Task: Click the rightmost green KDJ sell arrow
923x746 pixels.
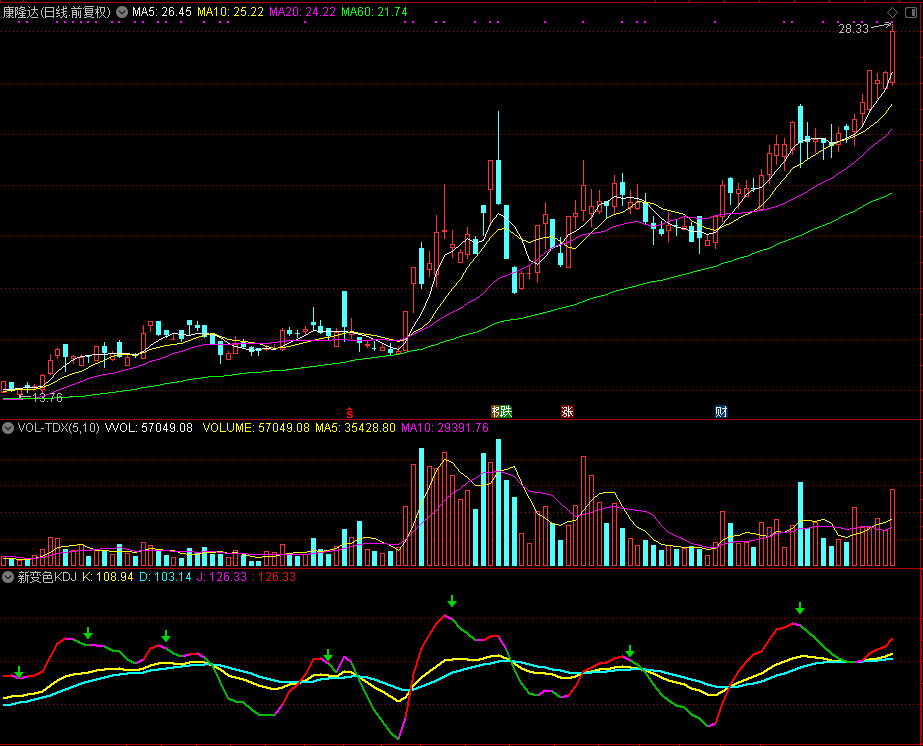Action: pyautogui.click(x=799, y=608)
